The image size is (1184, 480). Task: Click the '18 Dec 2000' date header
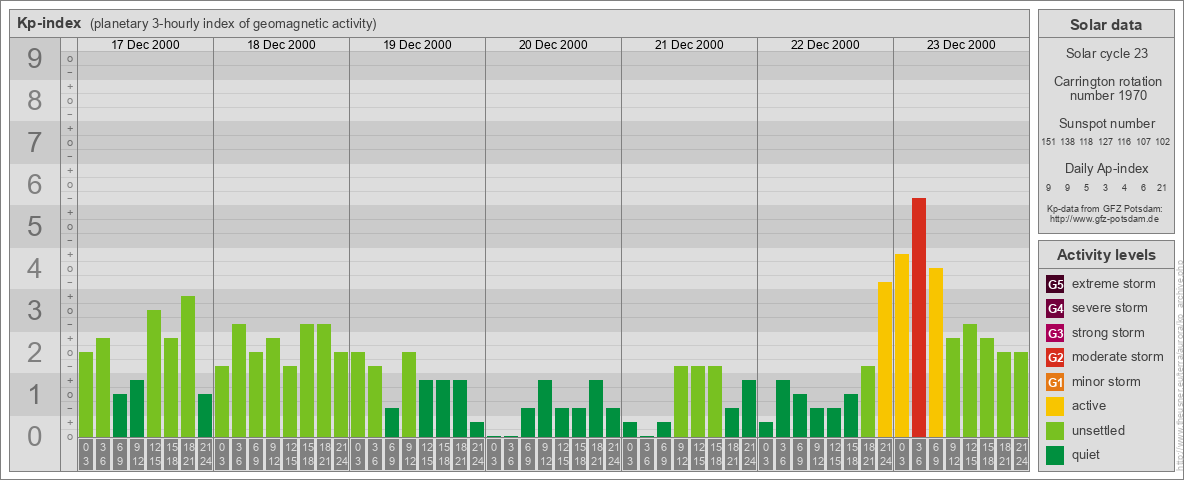282,45
